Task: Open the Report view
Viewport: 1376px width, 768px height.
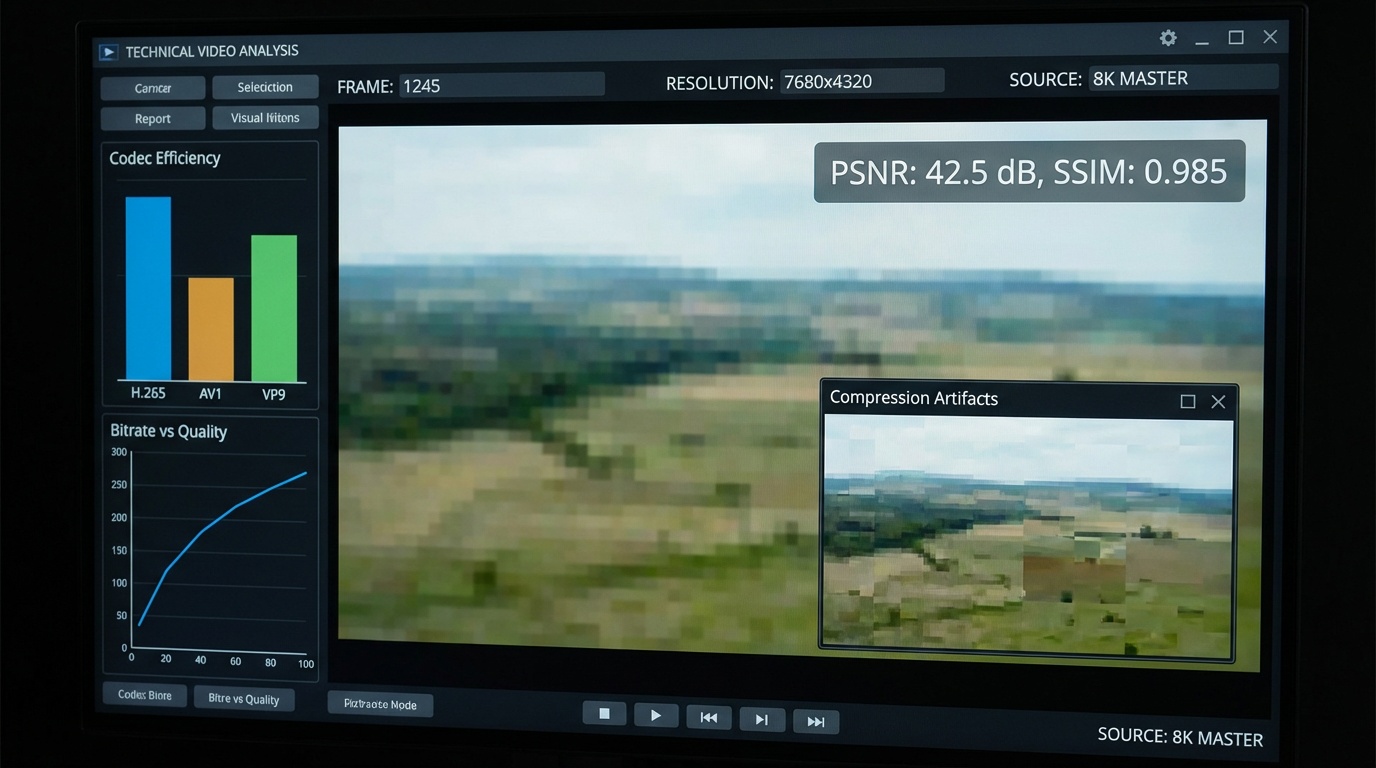Action: [152, 118]
